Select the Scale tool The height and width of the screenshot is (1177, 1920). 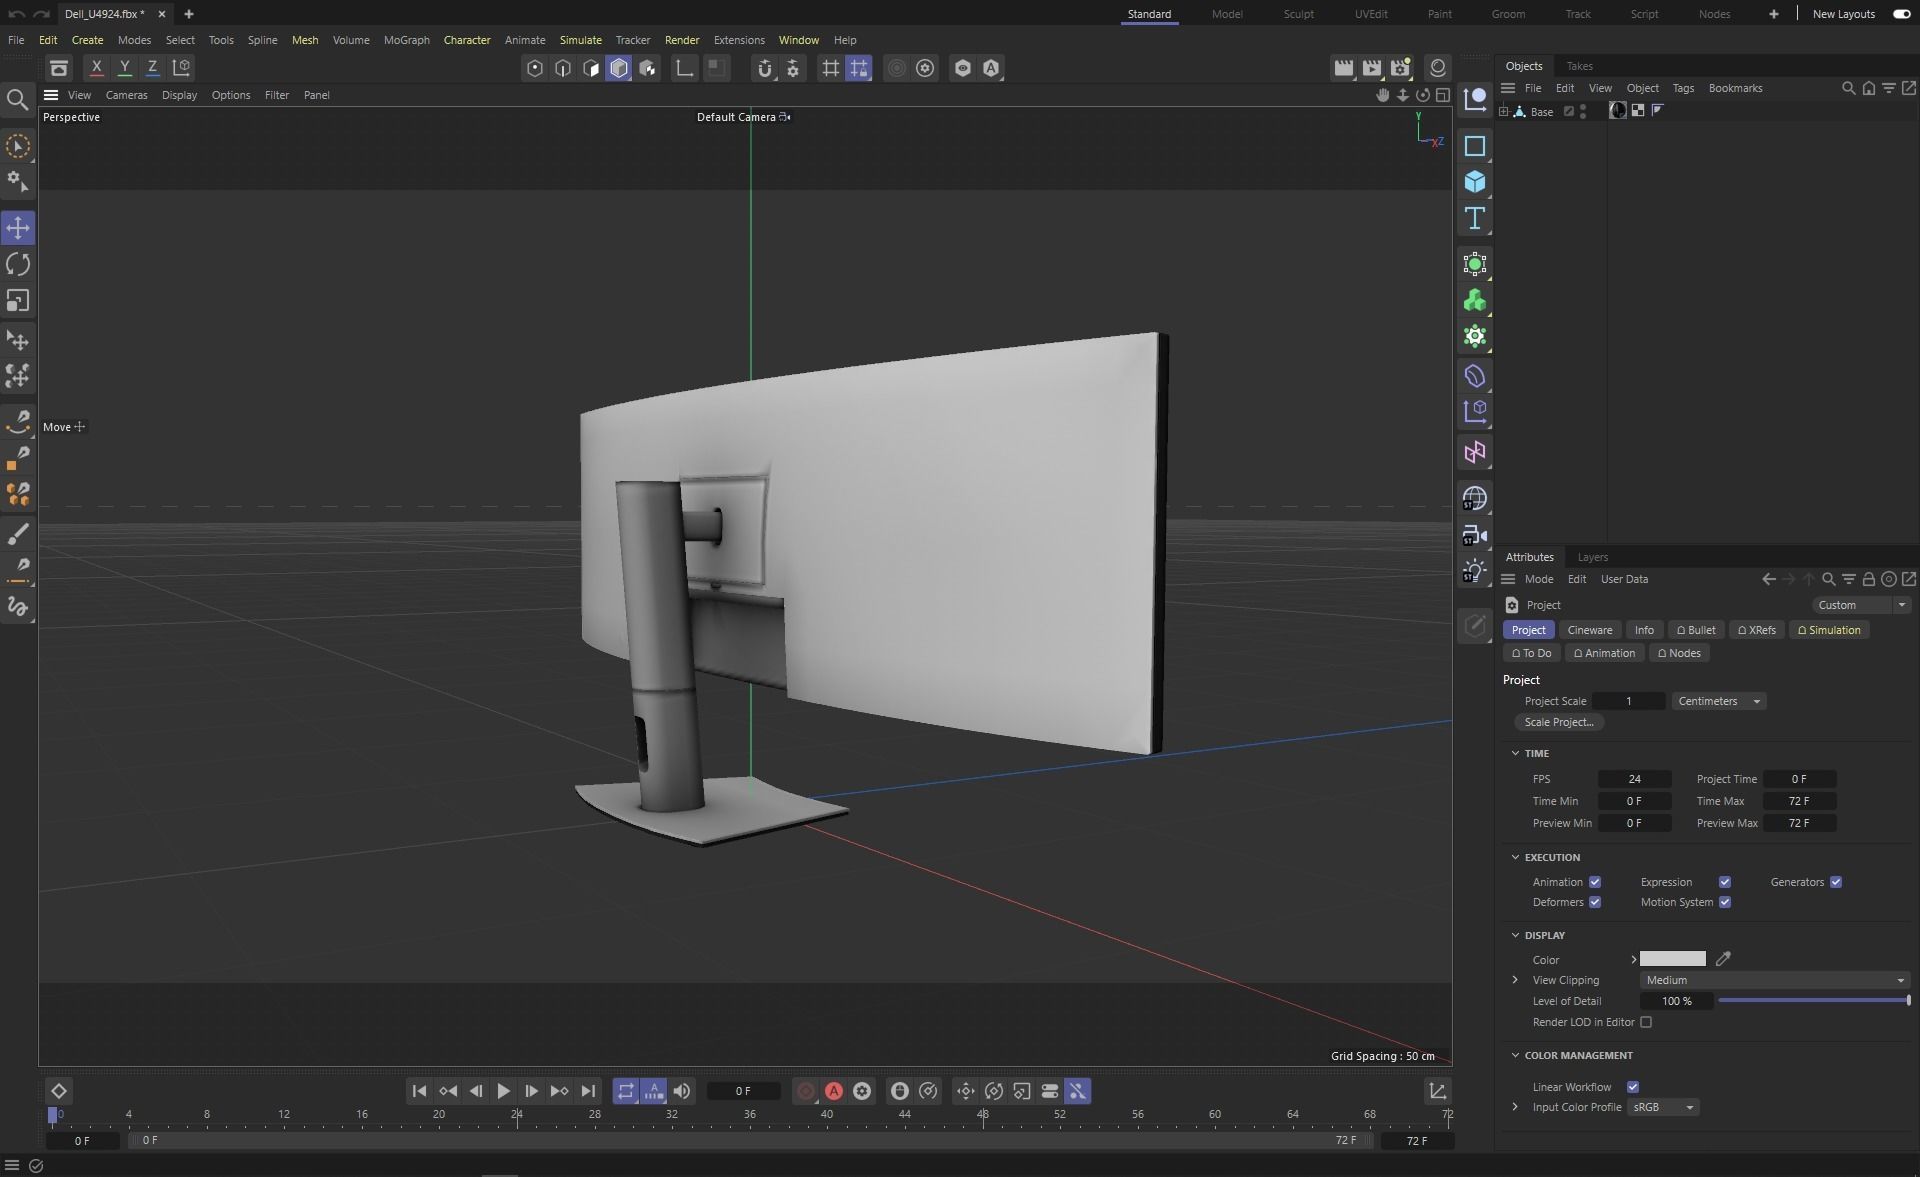(x=18, y=301)
